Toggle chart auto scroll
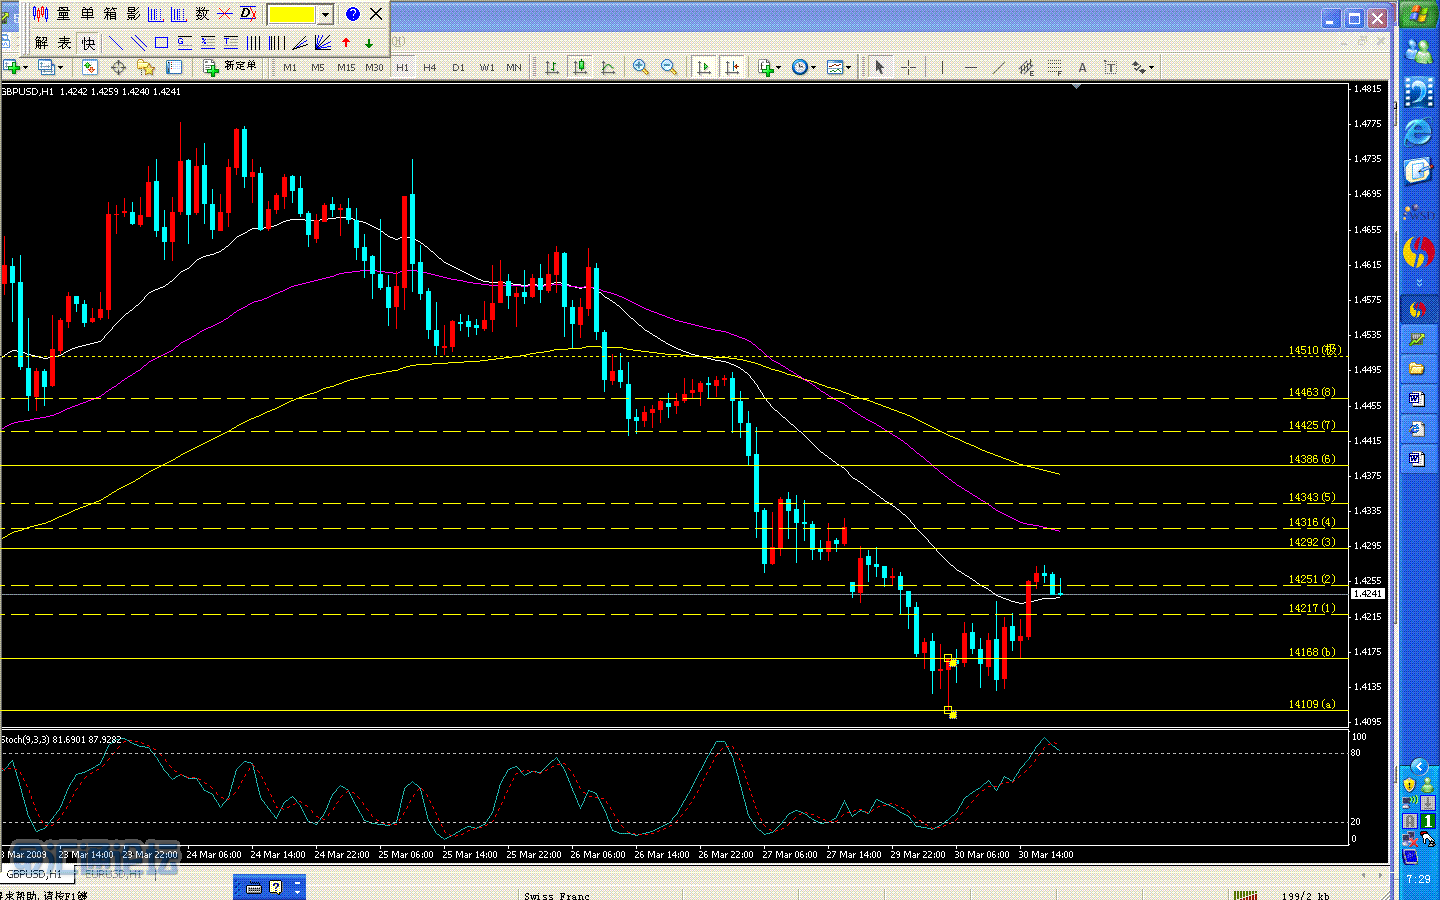The width and height of the screenshot is (1440, 900). 703,67
